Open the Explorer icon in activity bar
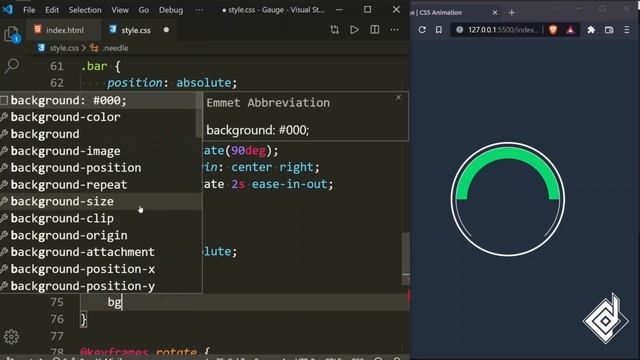This screenshot has width=640, height=360. 12,35
